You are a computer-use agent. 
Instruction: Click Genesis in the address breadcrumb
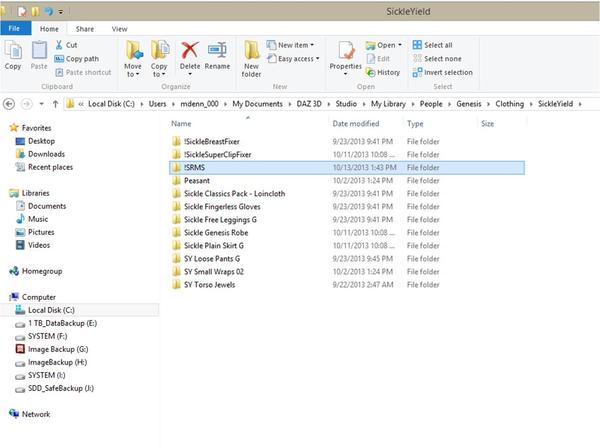(x=469, y=104)
